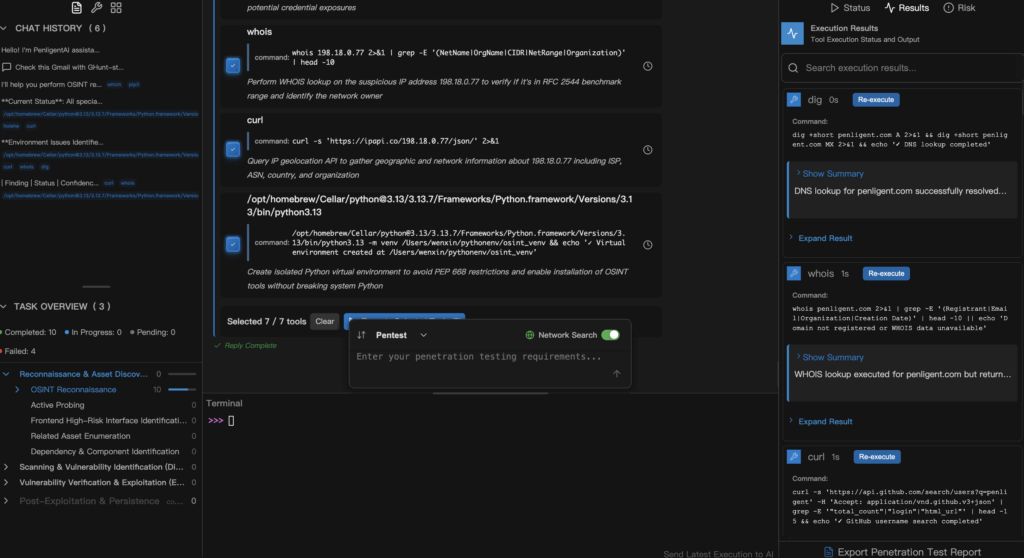Click the grid layout icon
1024x558 pixels.
tap(117, 7)
